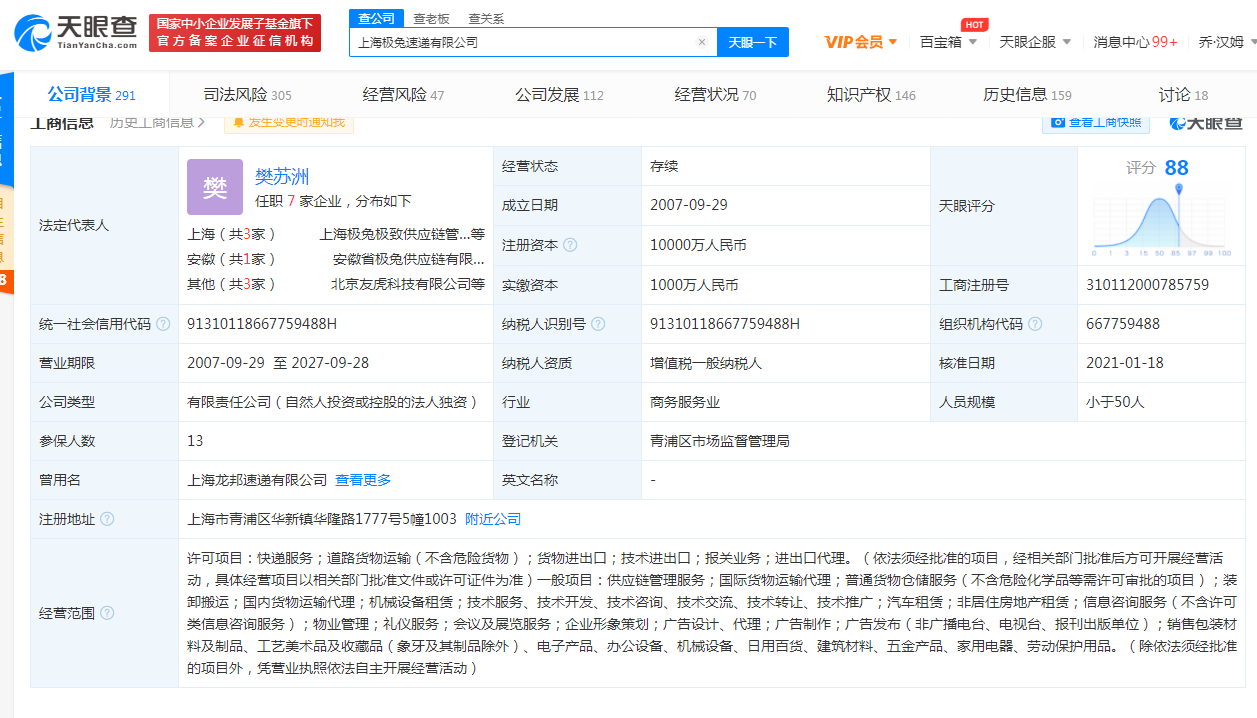This screenshot has width=1257, height=718.
Task: Open the 知识产权 tab
Action: [x=871, y=95]
